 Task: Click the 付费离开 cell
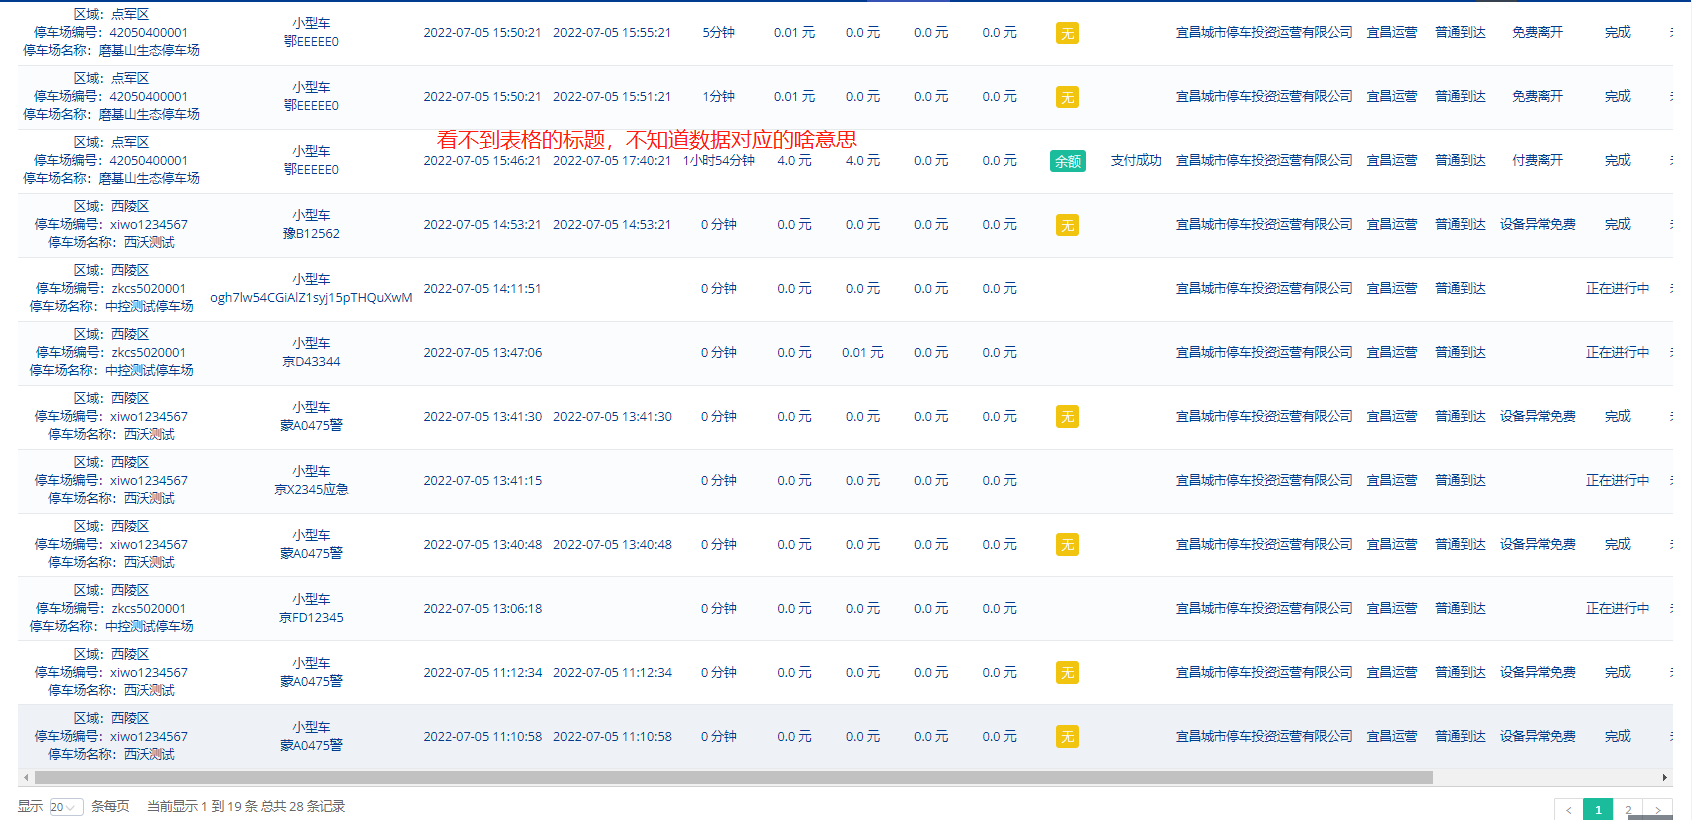[x=1537, y=161]
